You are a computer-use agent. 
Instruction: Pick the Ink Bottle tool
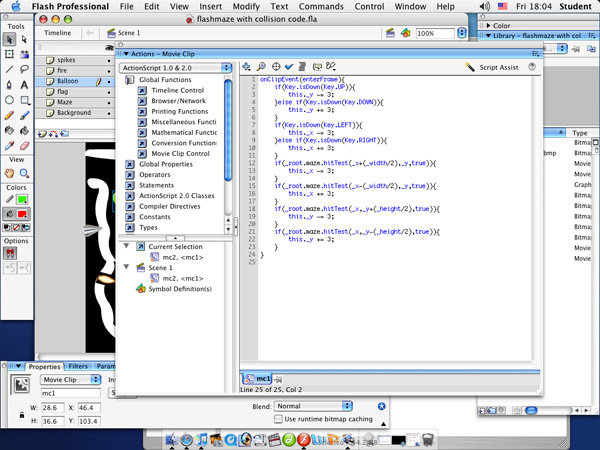(9, 130)
